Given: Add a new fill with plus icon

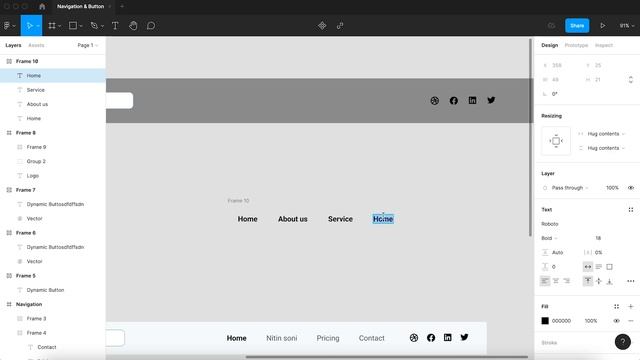Looking at the screenshot, I should click(631, 306).
